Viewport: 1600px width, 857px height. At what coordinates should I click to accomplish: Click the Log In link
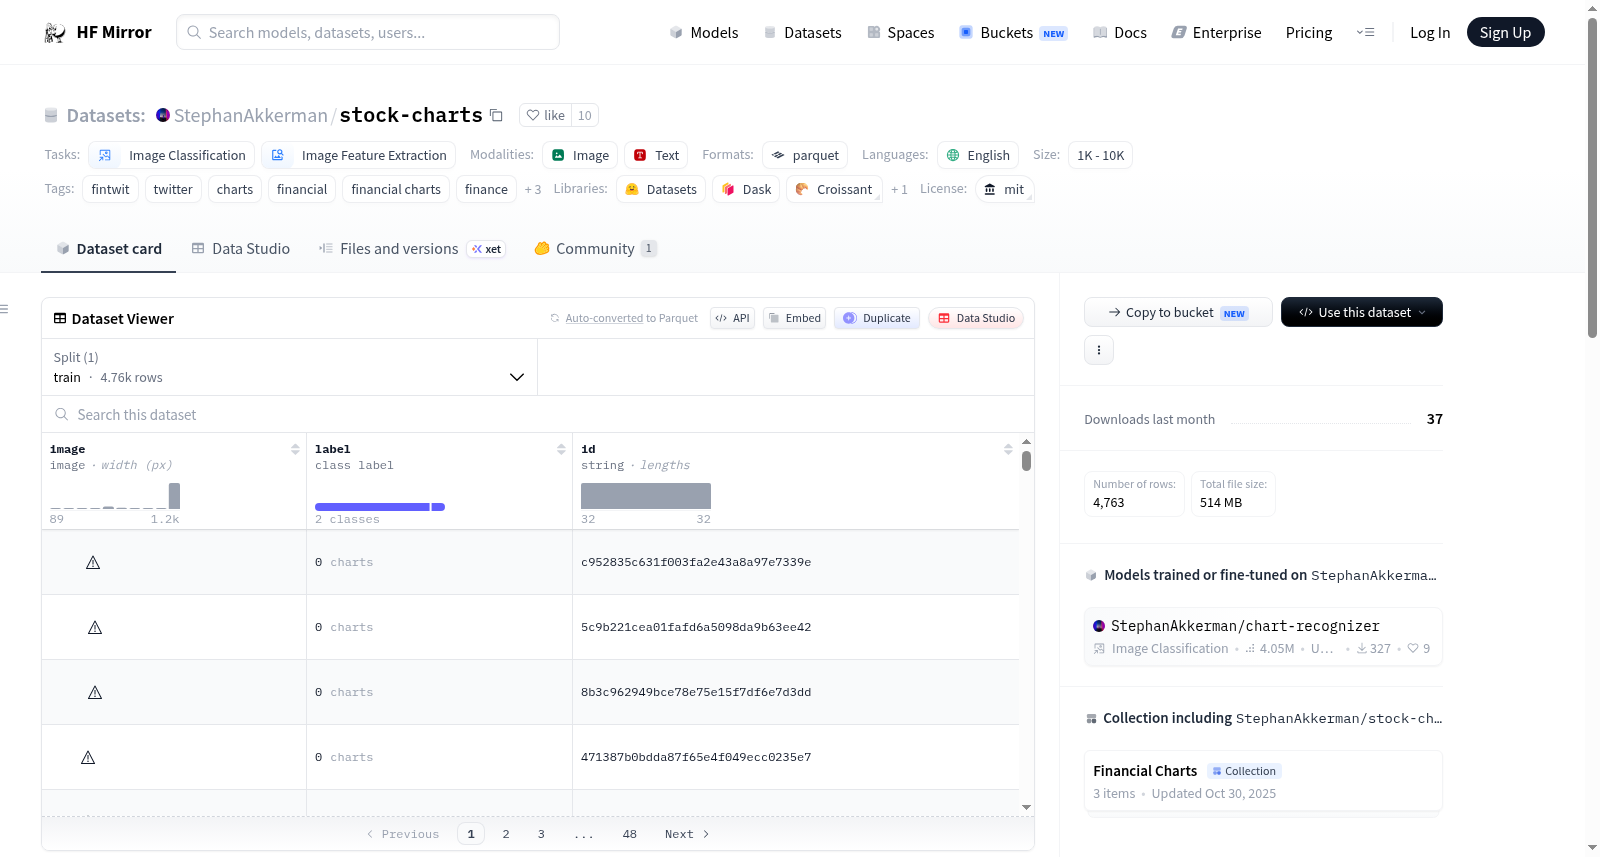pos(1429,32)
